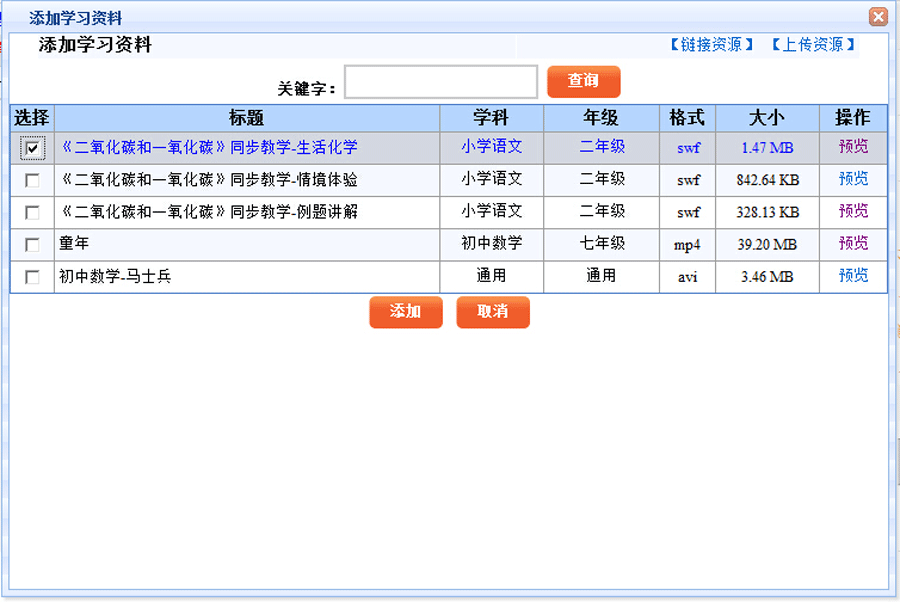The image size is (900, 602).
Task: Check the 例题讲解 row checkbox
Action: coord(33,213)
